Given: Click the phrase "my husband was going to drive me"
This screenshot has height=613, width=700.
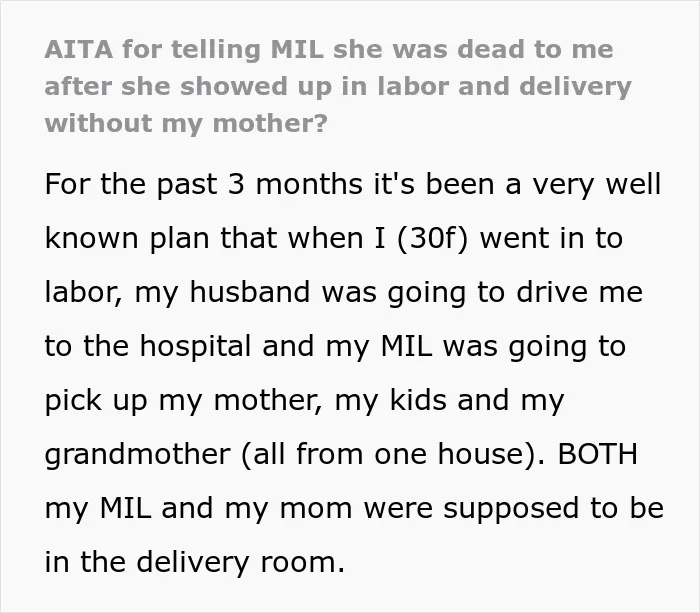Looking at the screenshot, I should coord(389,292).
